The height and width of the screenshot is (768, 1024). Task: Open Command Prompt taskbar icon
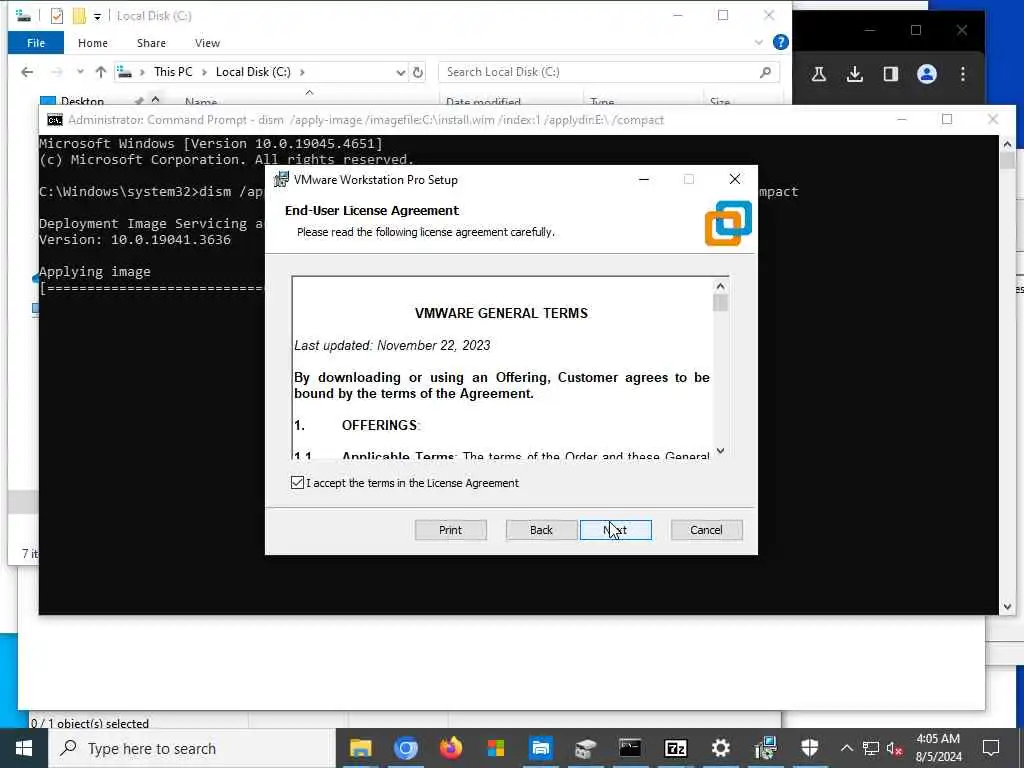tap(630, 748)
